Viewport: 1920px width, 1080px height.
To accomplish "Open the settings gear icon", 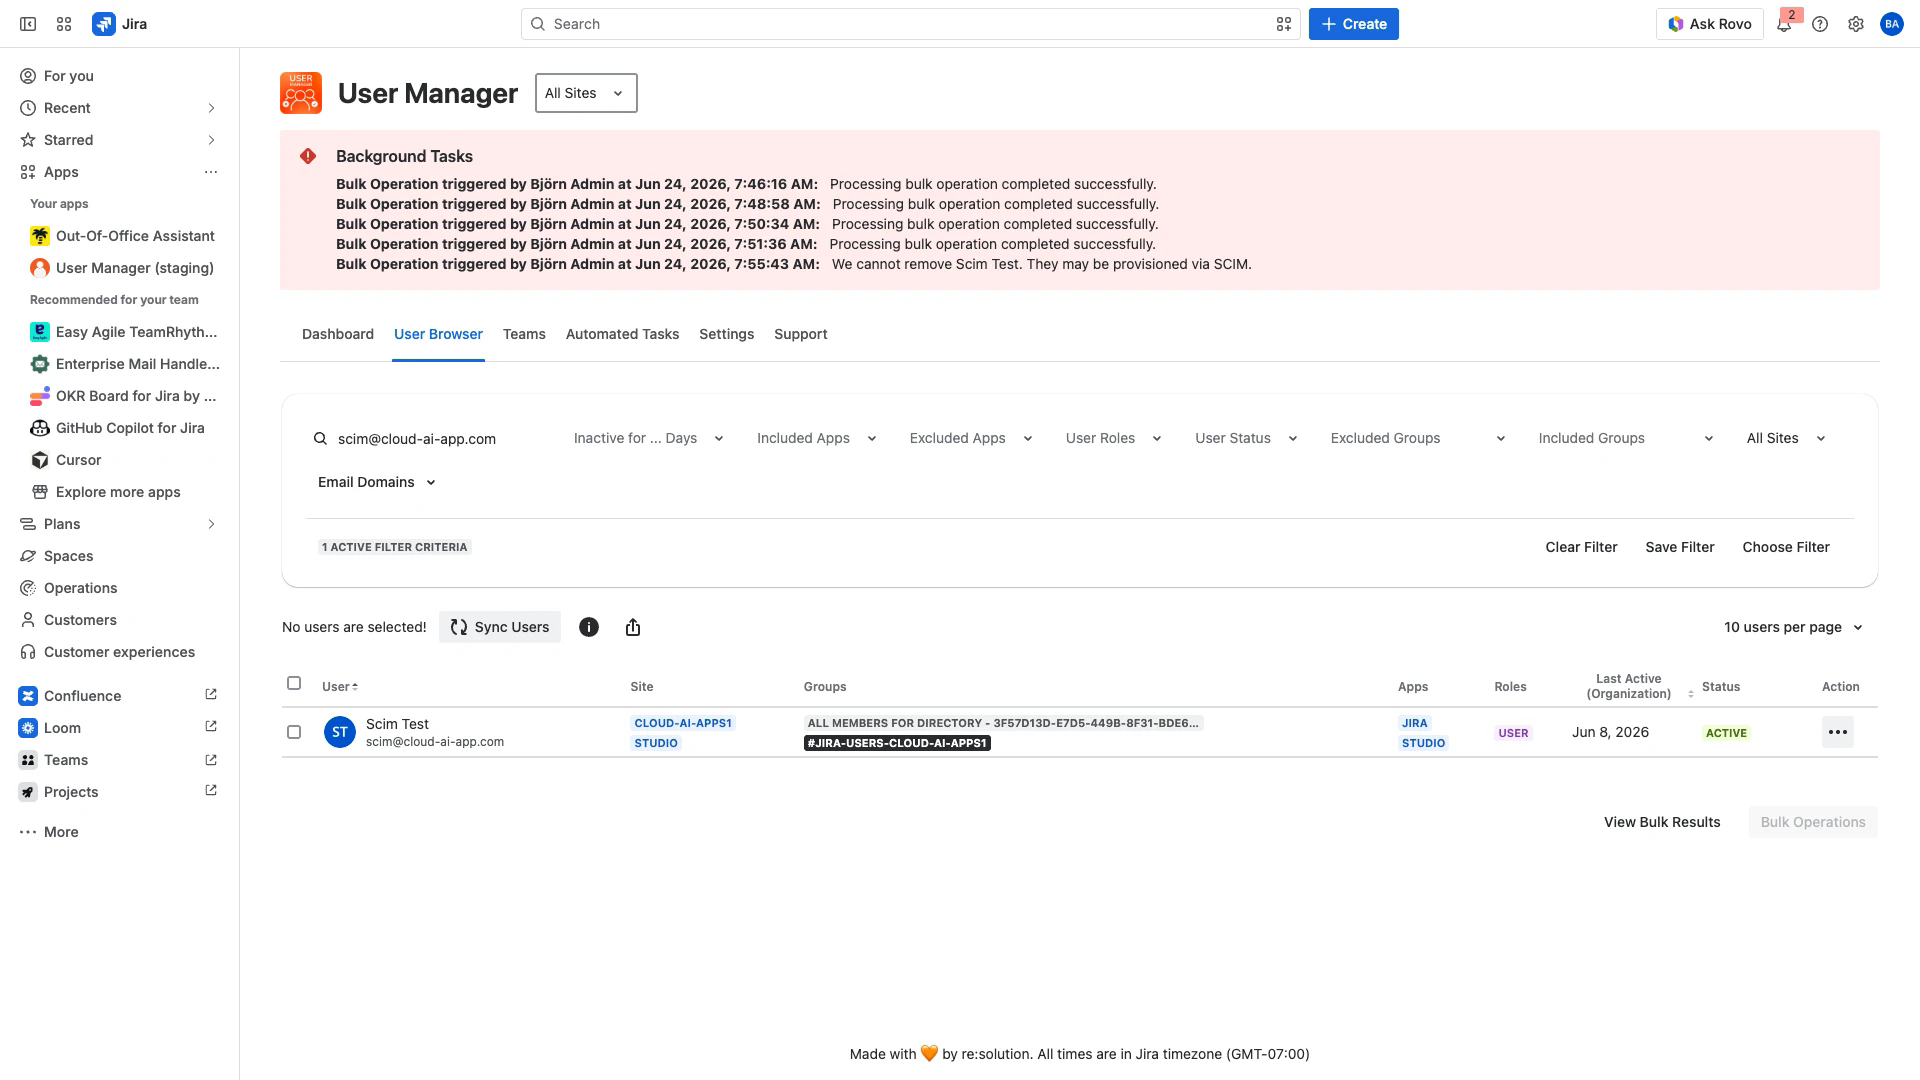I will (x=1856, y=24).
